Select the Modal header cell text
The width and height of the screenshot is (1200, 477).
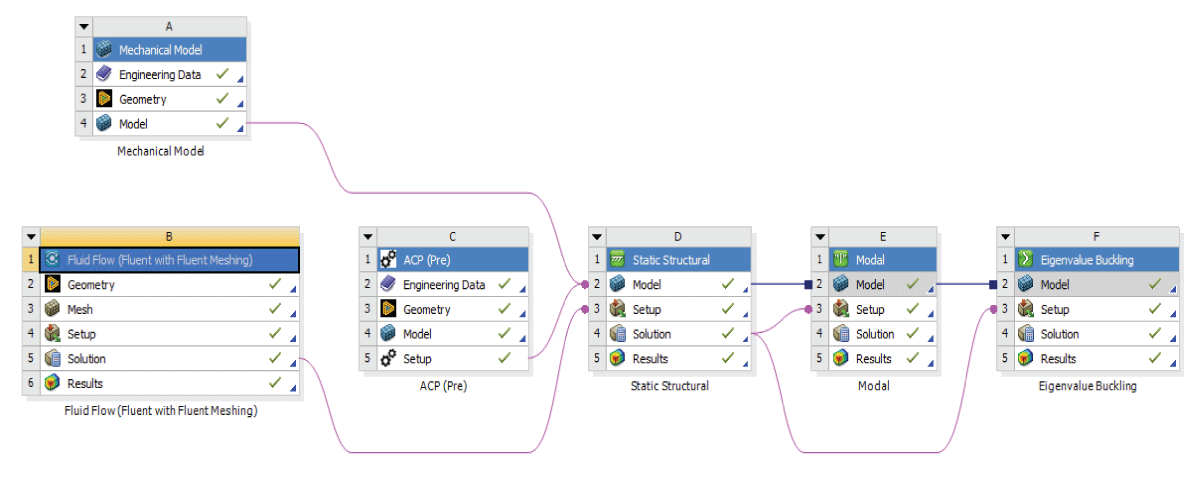tap(869, 260)
